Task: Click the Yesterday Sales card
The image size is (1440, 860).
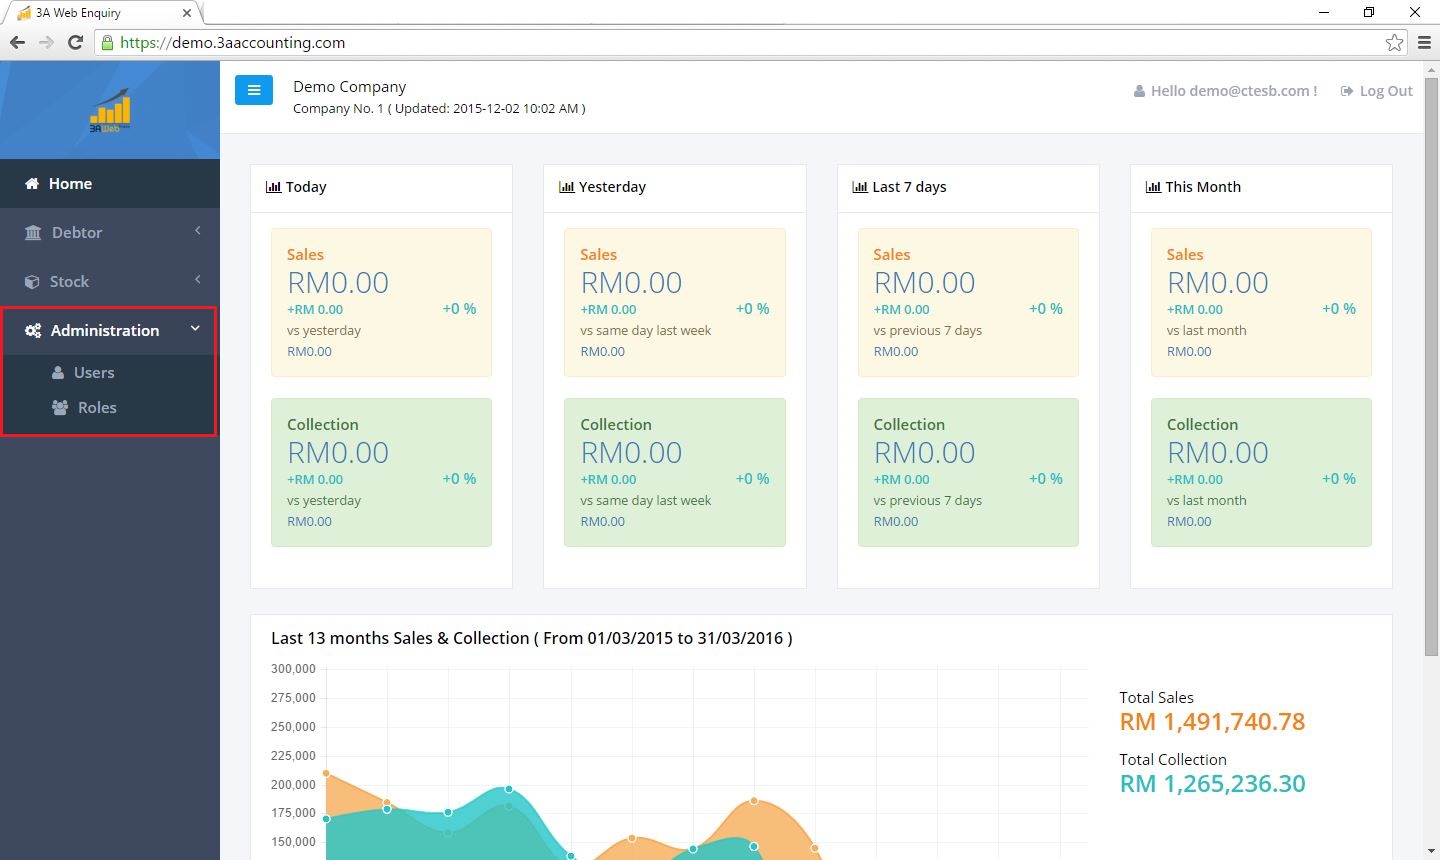Action: [x=675, y=302]
